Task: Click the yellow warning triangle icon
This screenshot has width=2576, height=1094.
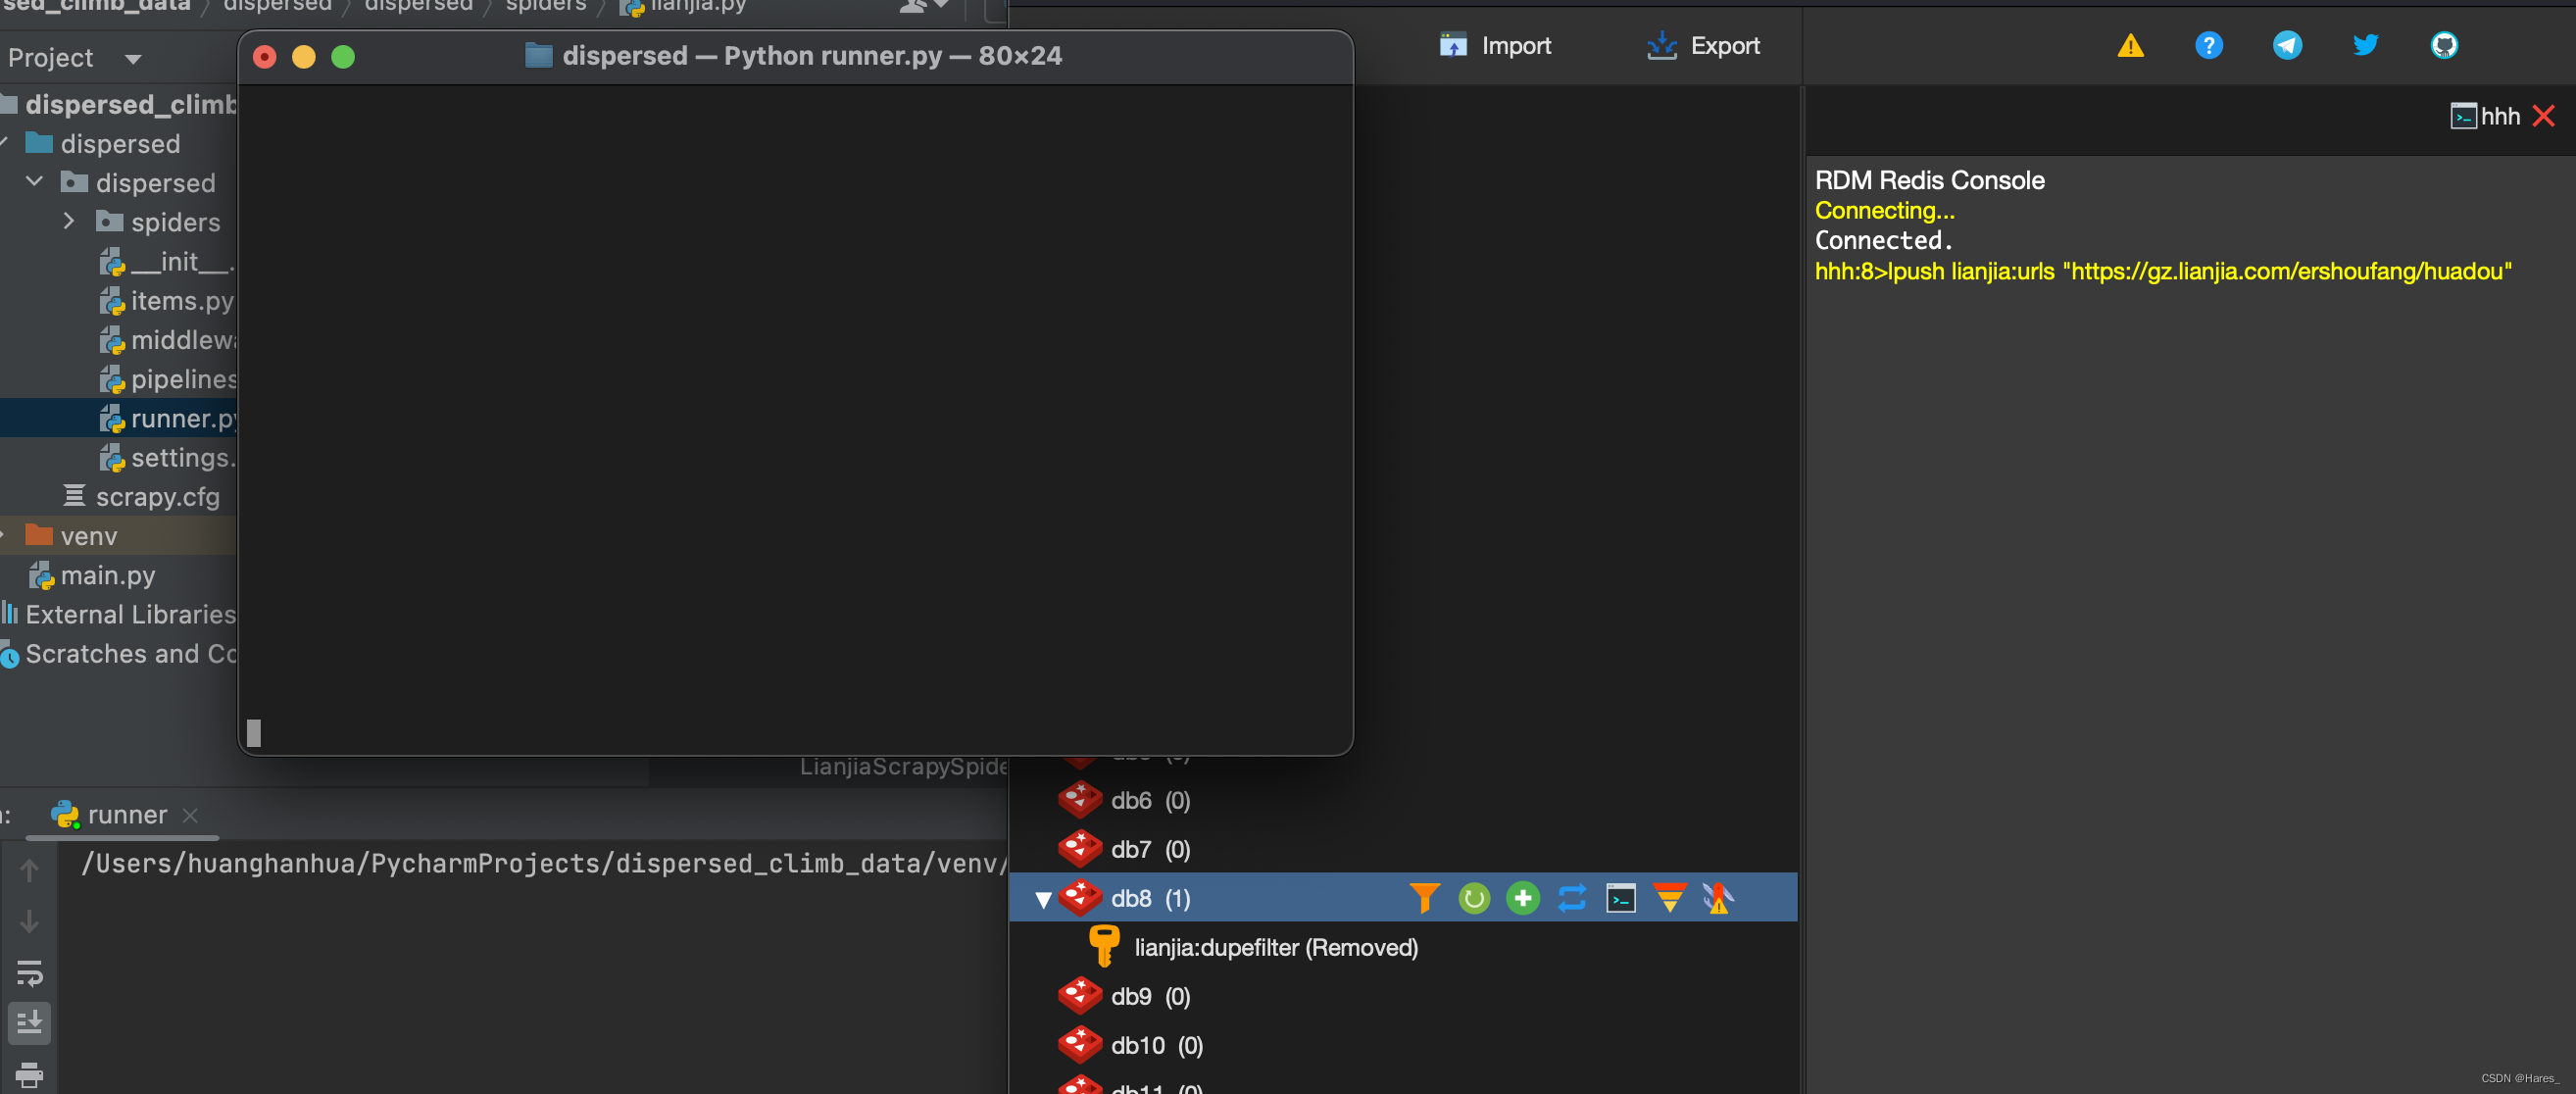Action: click(x=2130, y=45)
